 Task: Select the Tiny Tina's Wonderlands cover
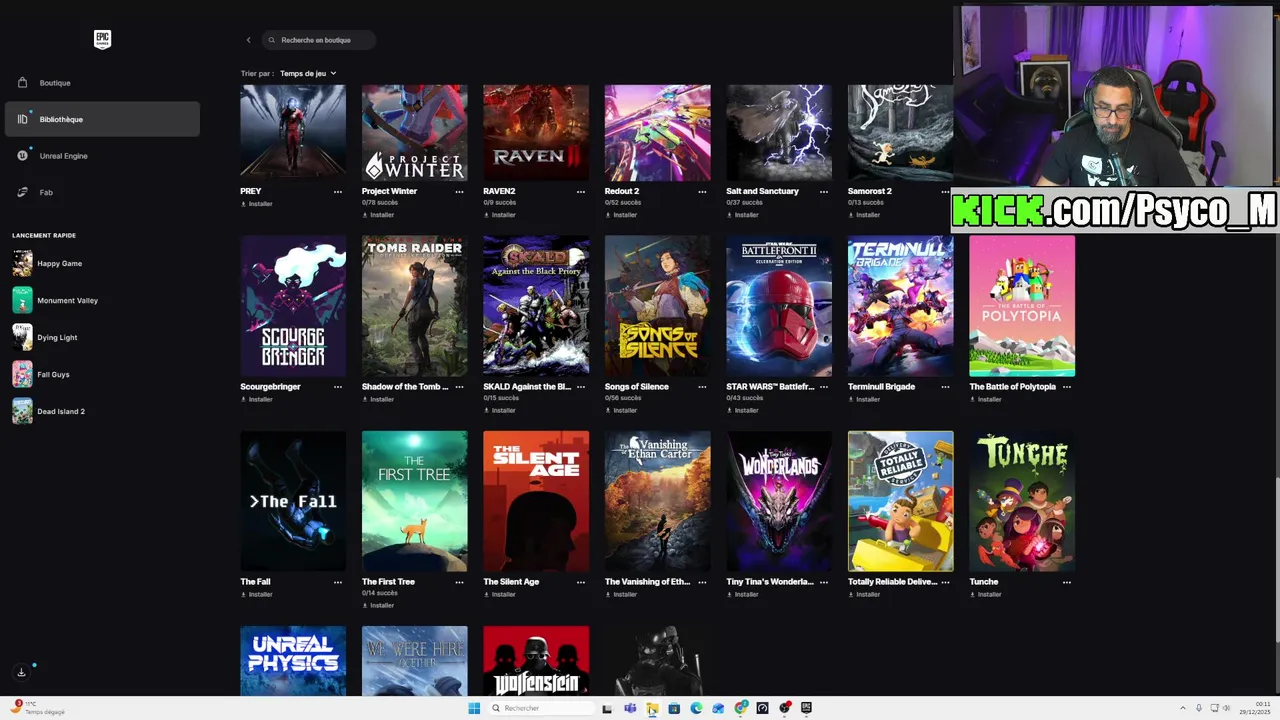(x=779, y=501)
